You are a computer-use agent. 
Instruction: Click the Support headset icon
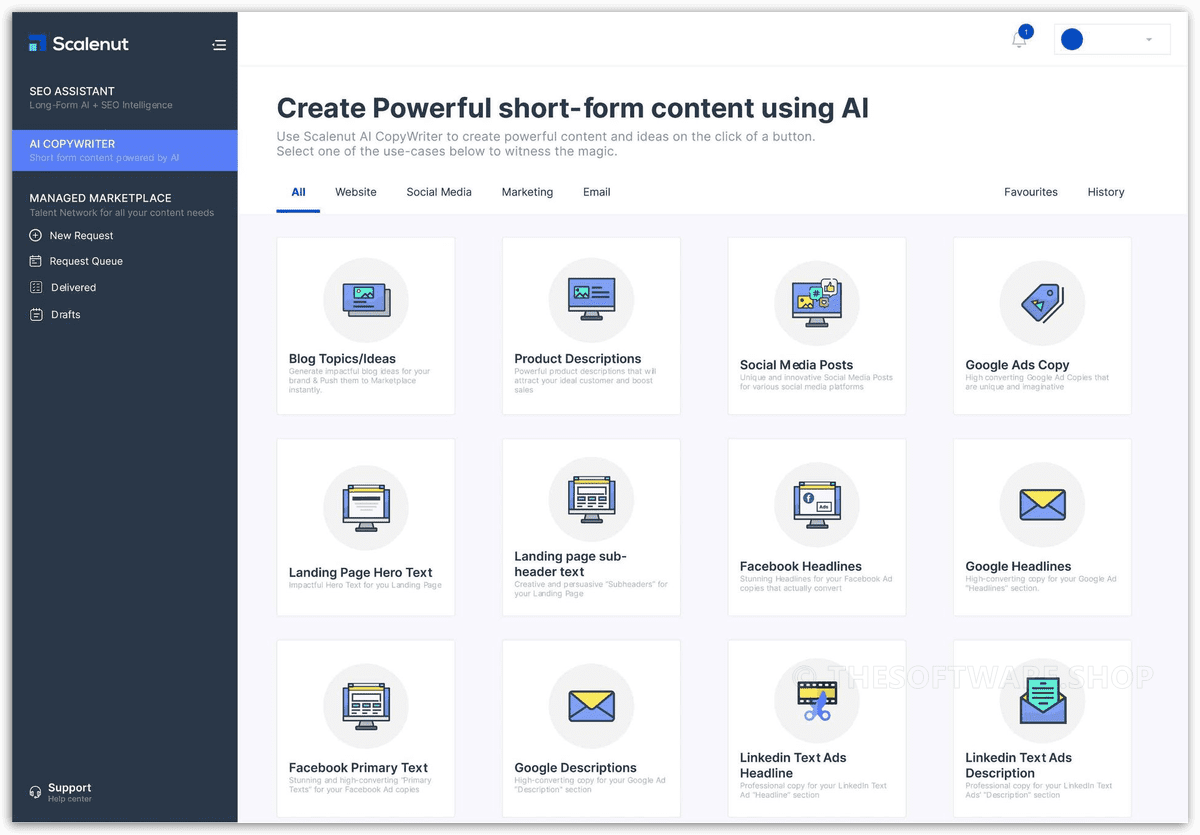point(36,792)
